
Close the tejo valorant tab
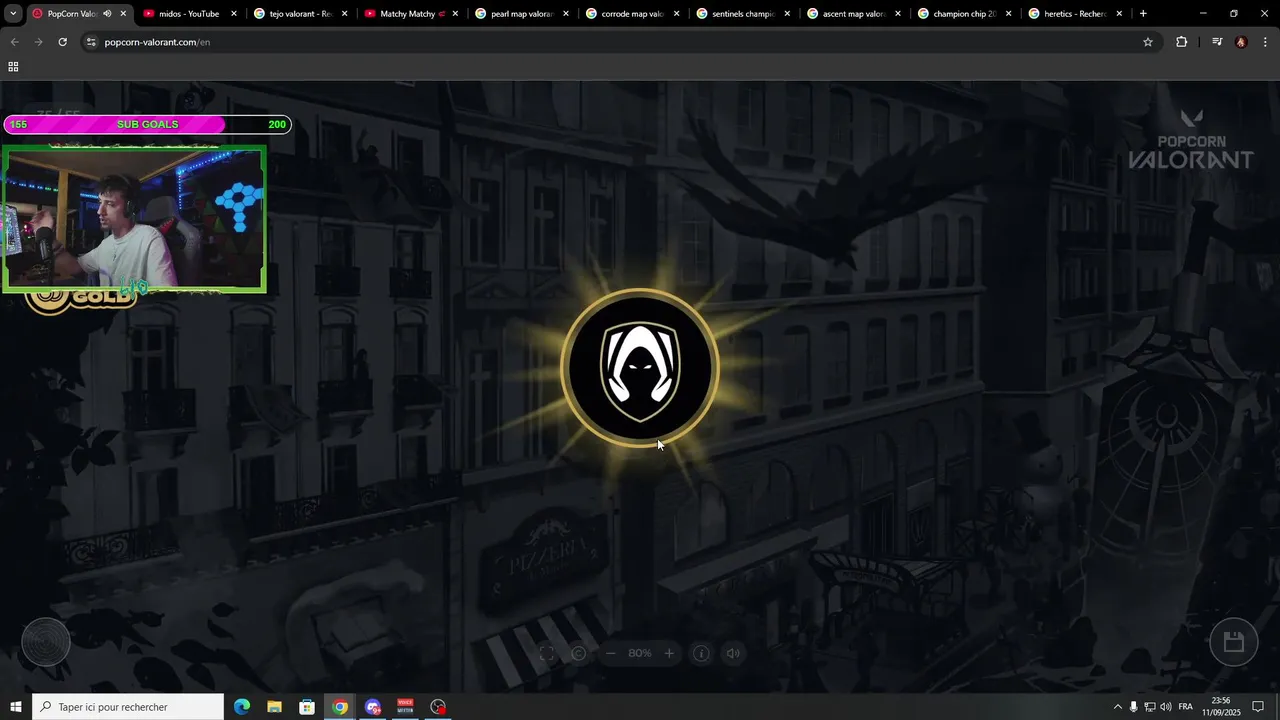(x=345, y=14)
